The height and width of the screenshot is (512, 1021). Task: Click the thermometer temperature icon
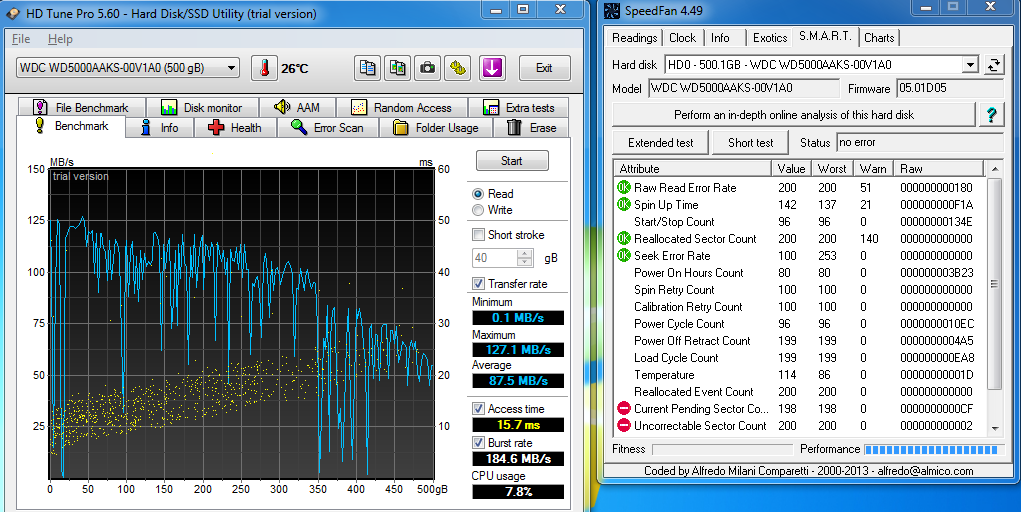tap(264, 68)
